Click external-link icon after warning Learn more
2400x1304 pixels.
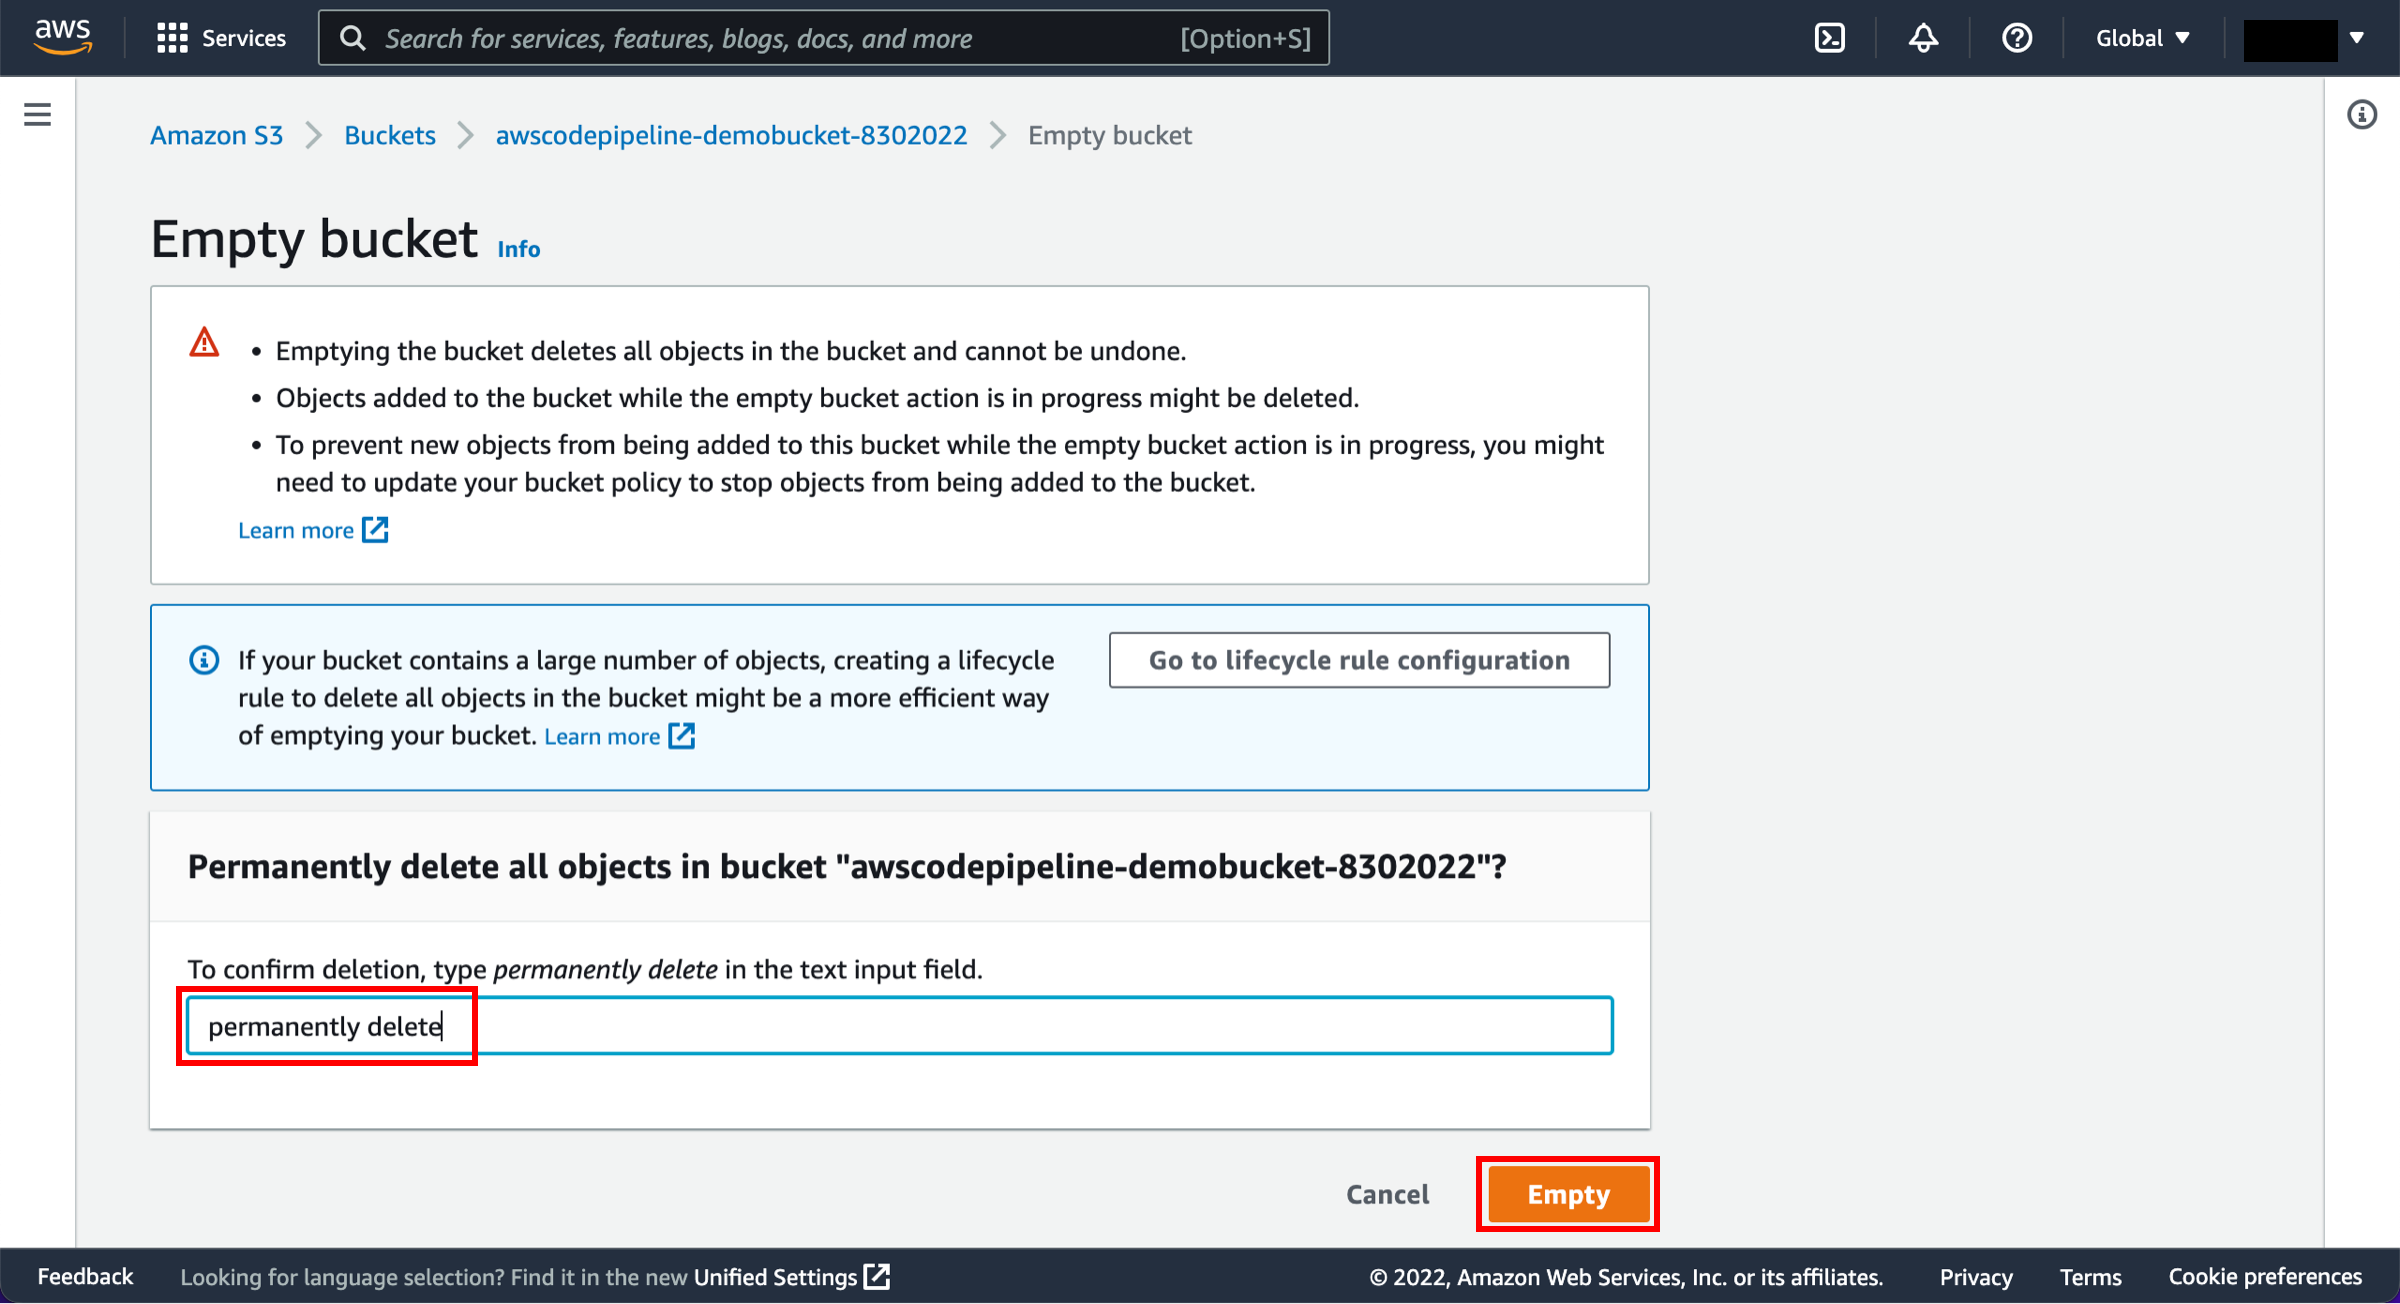(x=375, y=530)
